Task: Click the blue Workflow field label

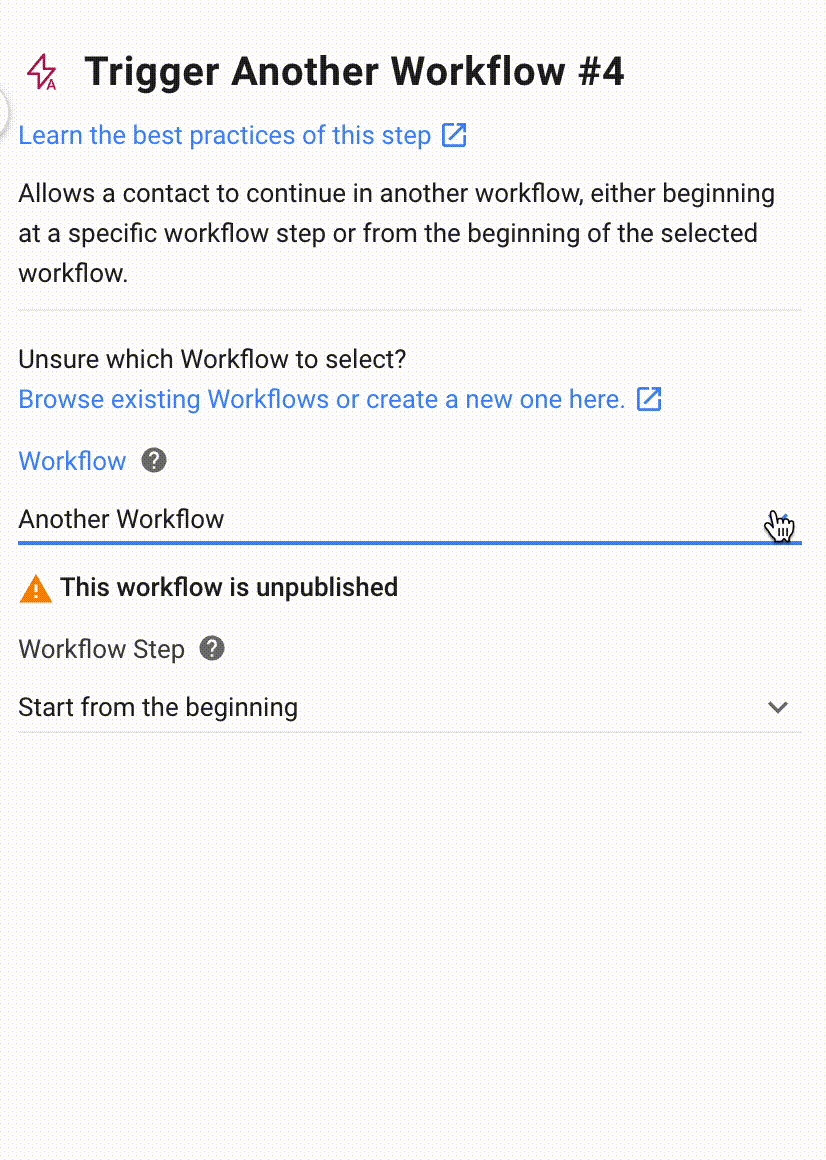Action: click(x=72, y=461)
